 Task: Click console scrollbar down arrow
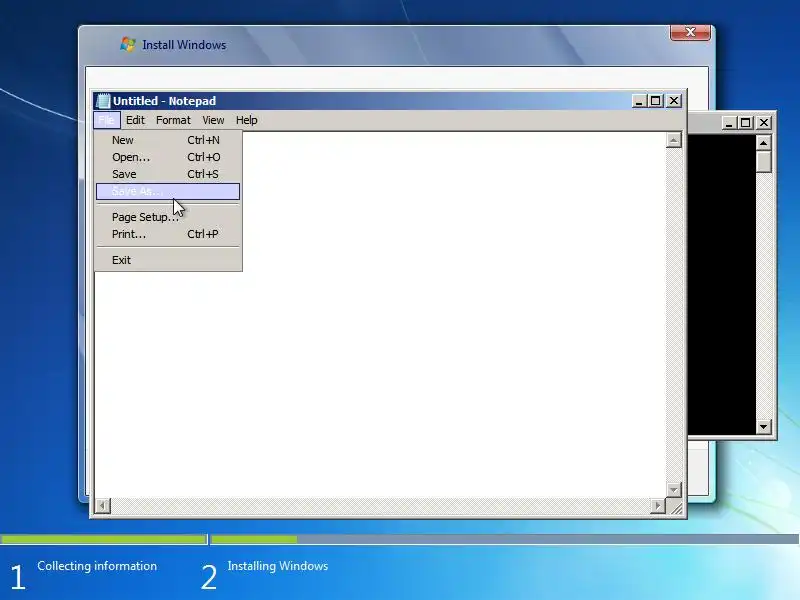[763, 427]
